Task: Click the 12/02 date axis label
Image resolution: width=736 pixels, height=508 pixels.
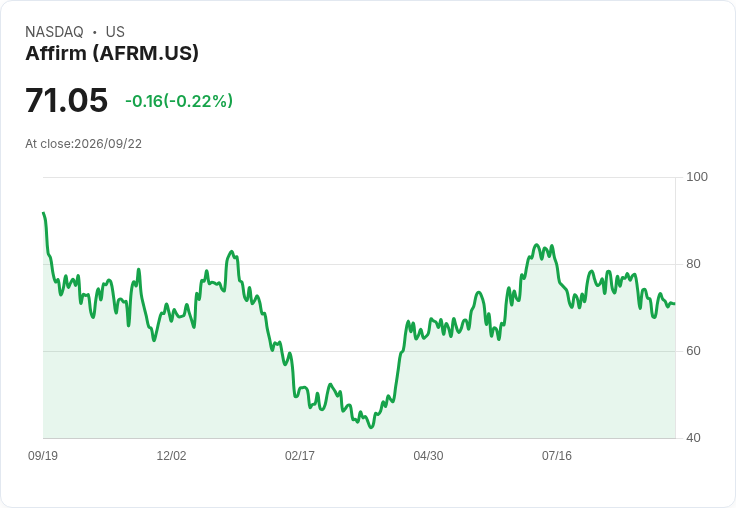Action: coord(171,455)
